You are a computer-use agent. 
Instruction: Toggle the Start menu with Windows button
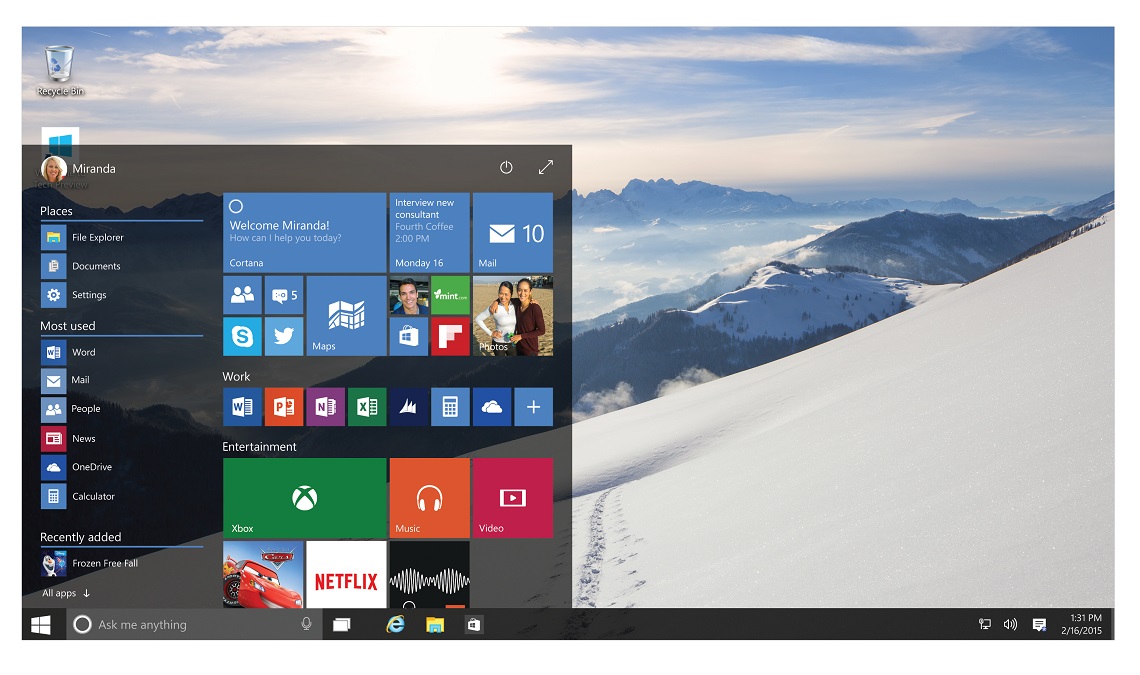point(41,624)
